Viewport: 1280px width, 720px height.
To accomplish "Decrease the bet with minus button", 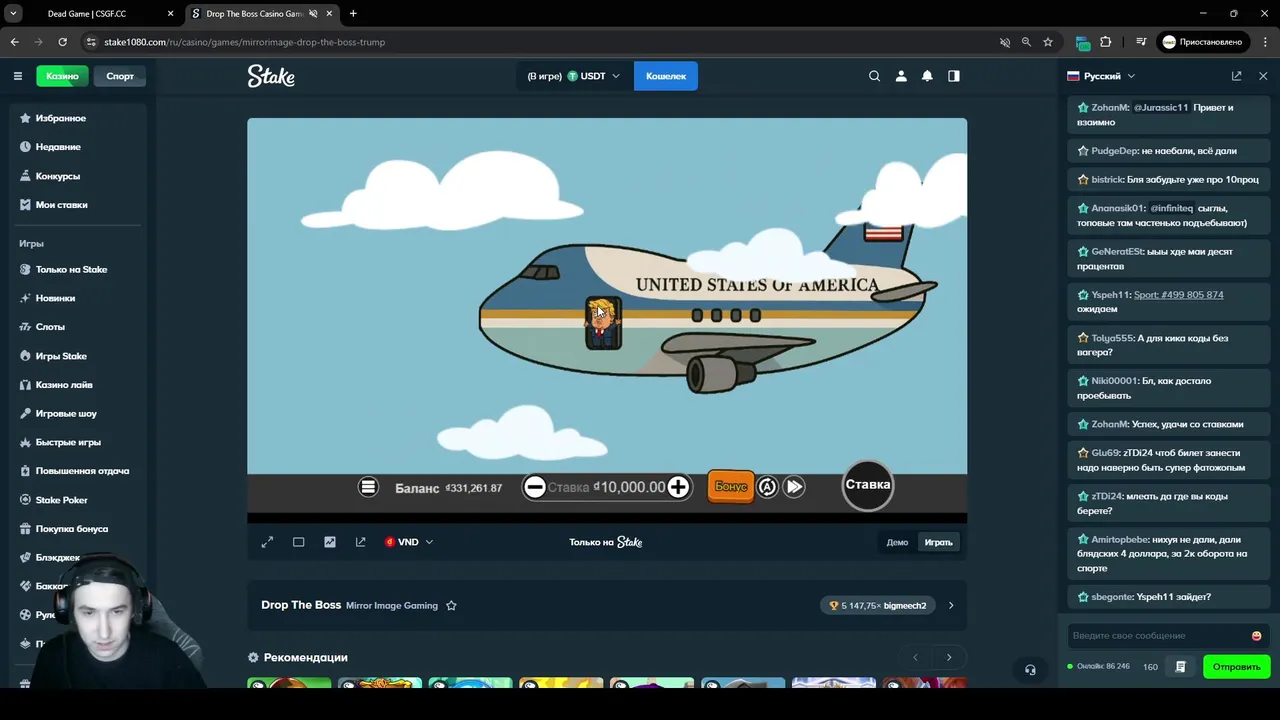I will coord(535,487).
